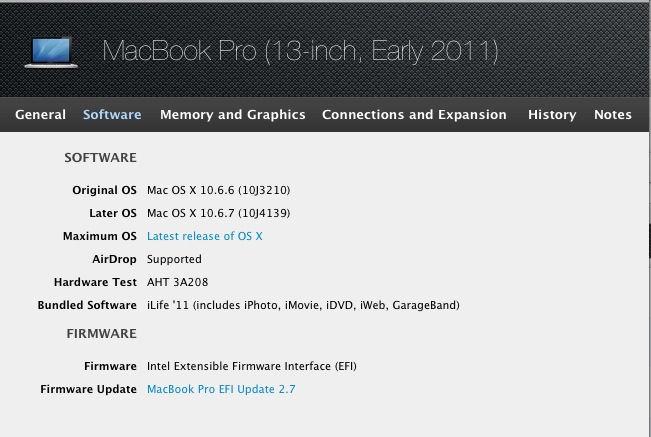
Task: Click the AirDrop Supported value
Action: click(x=174, y=259)
